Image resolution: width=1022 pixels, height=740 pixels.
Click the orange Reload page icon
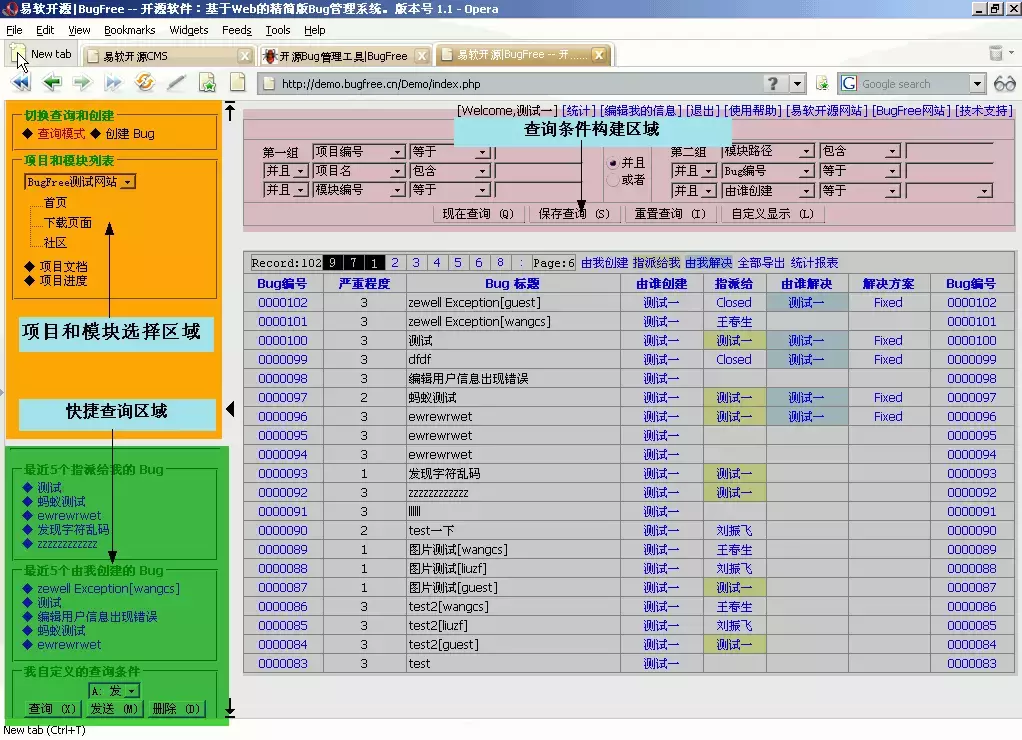pos(144,83)
